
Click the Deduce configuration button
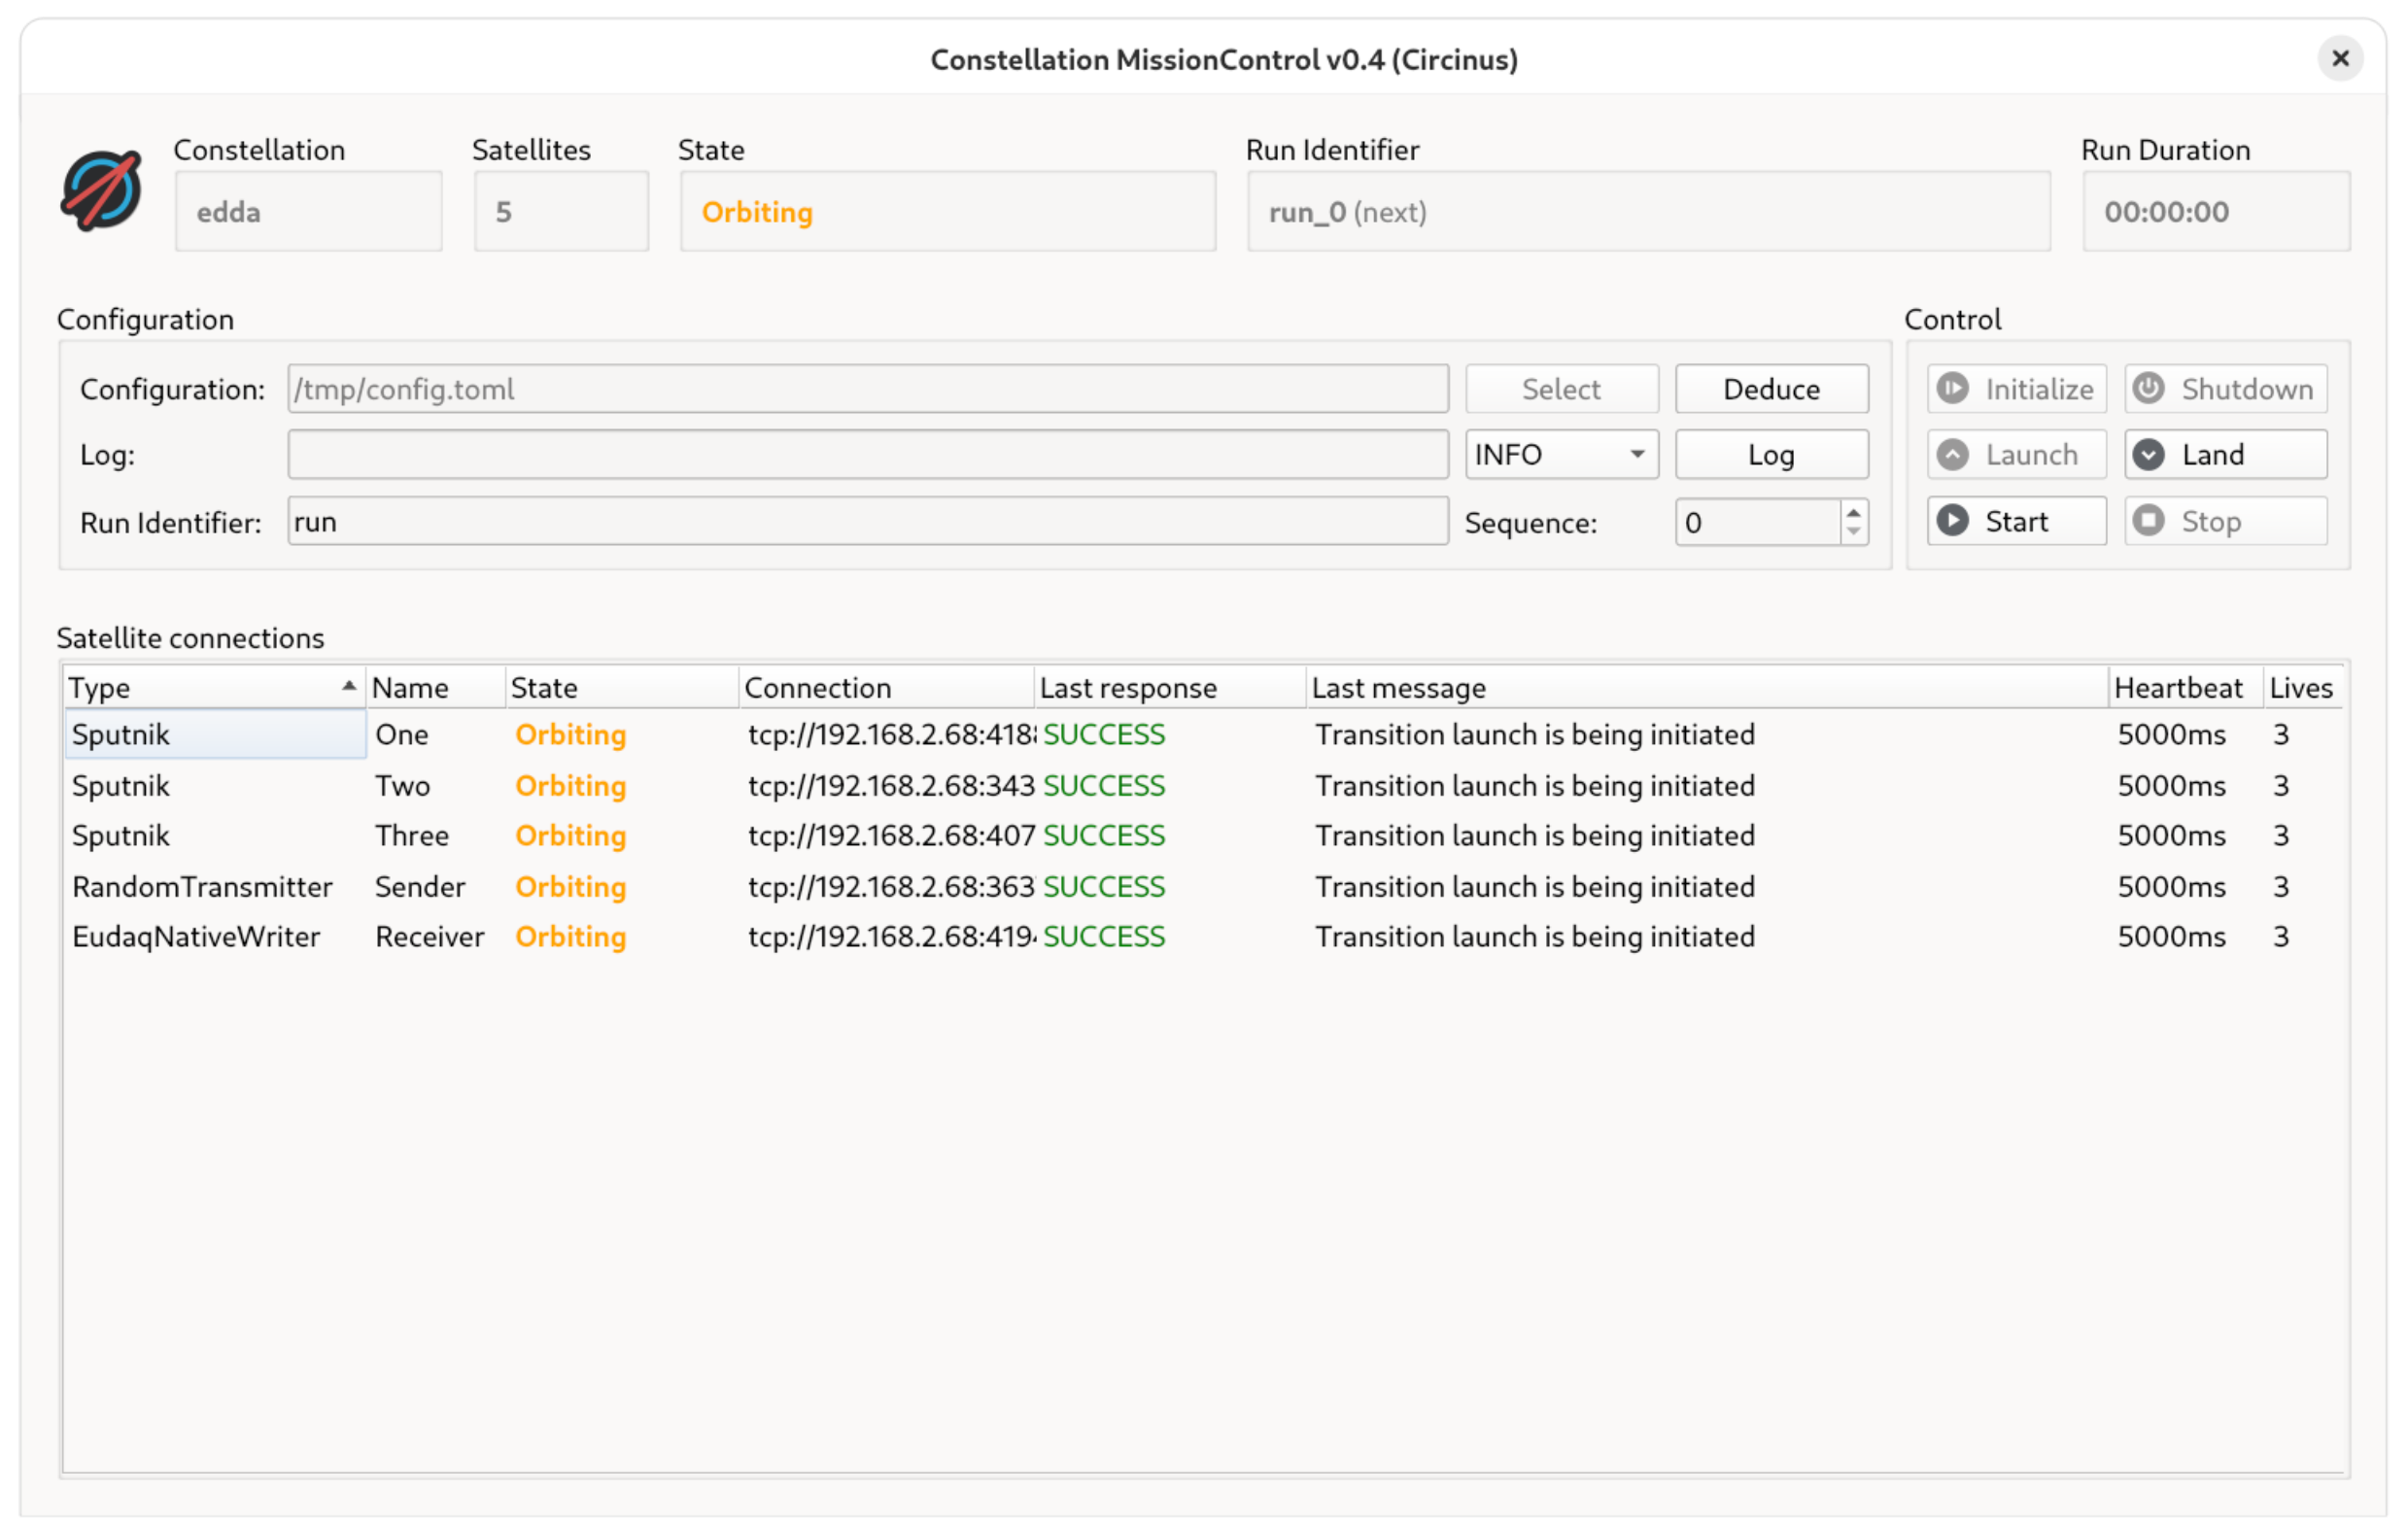click(1772, 388)
